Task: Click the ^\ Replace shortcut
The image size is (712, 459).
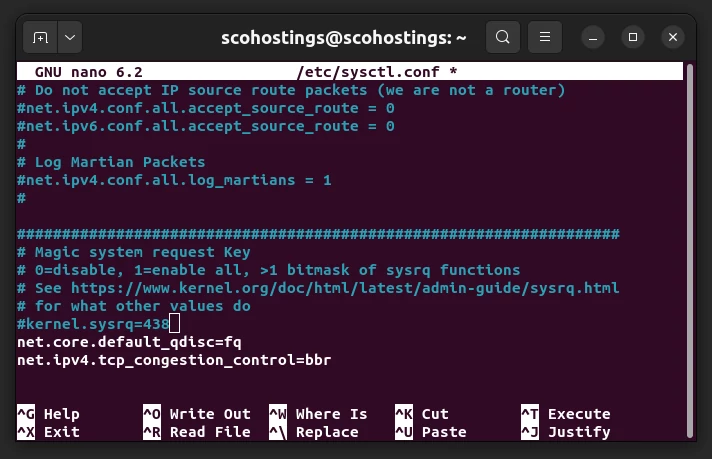Action: (x=314, y=432)
